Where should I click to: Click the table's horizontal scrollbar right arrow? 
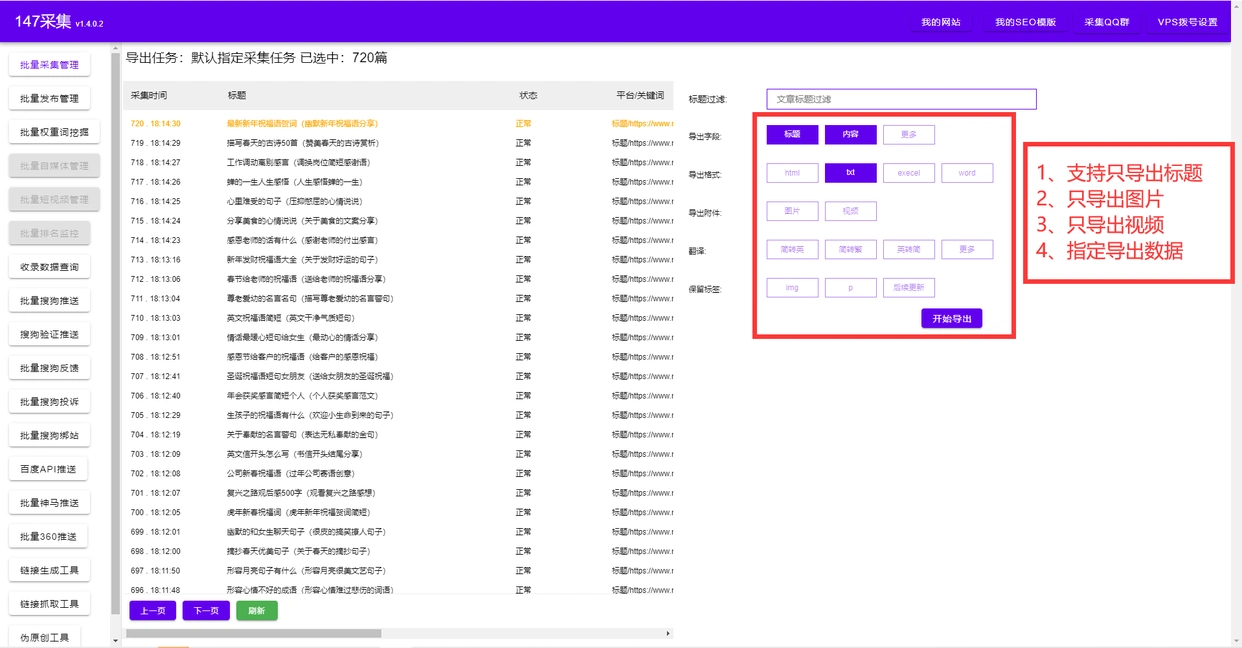(x=668, y=633)
